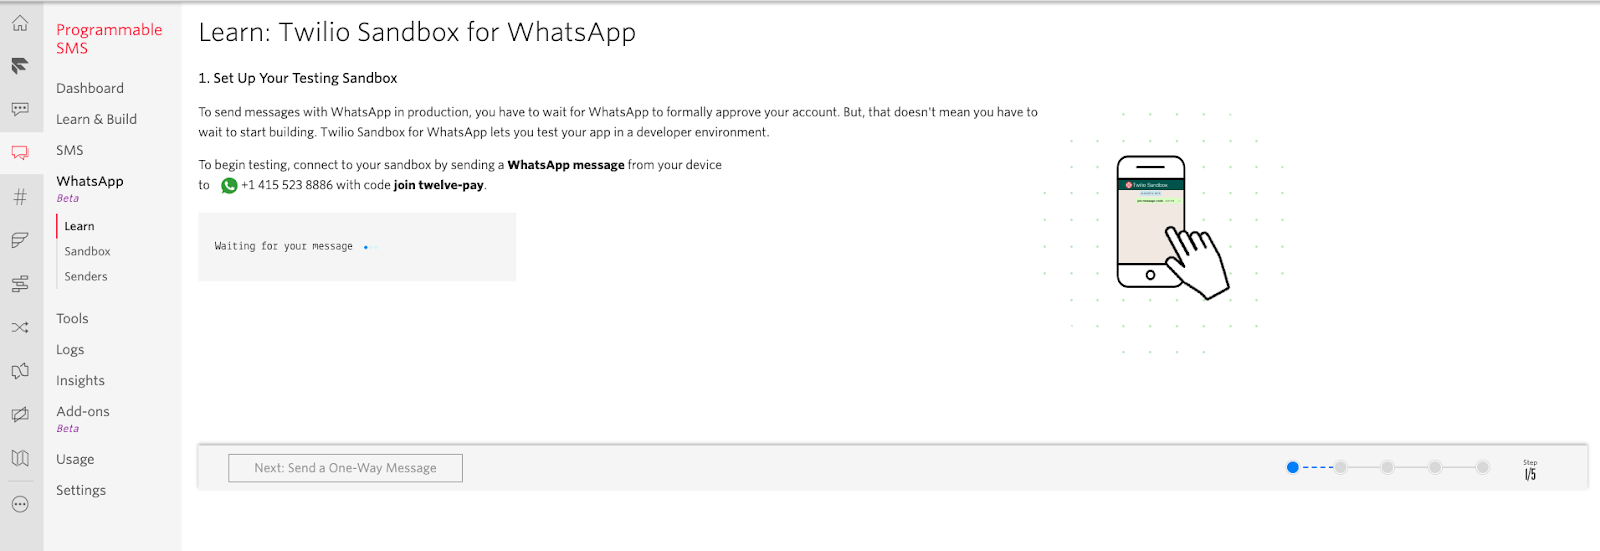This screenshot has width=1600, height=551.
Task: Select the Learn submenu item
Action: (x=80, y=226)
